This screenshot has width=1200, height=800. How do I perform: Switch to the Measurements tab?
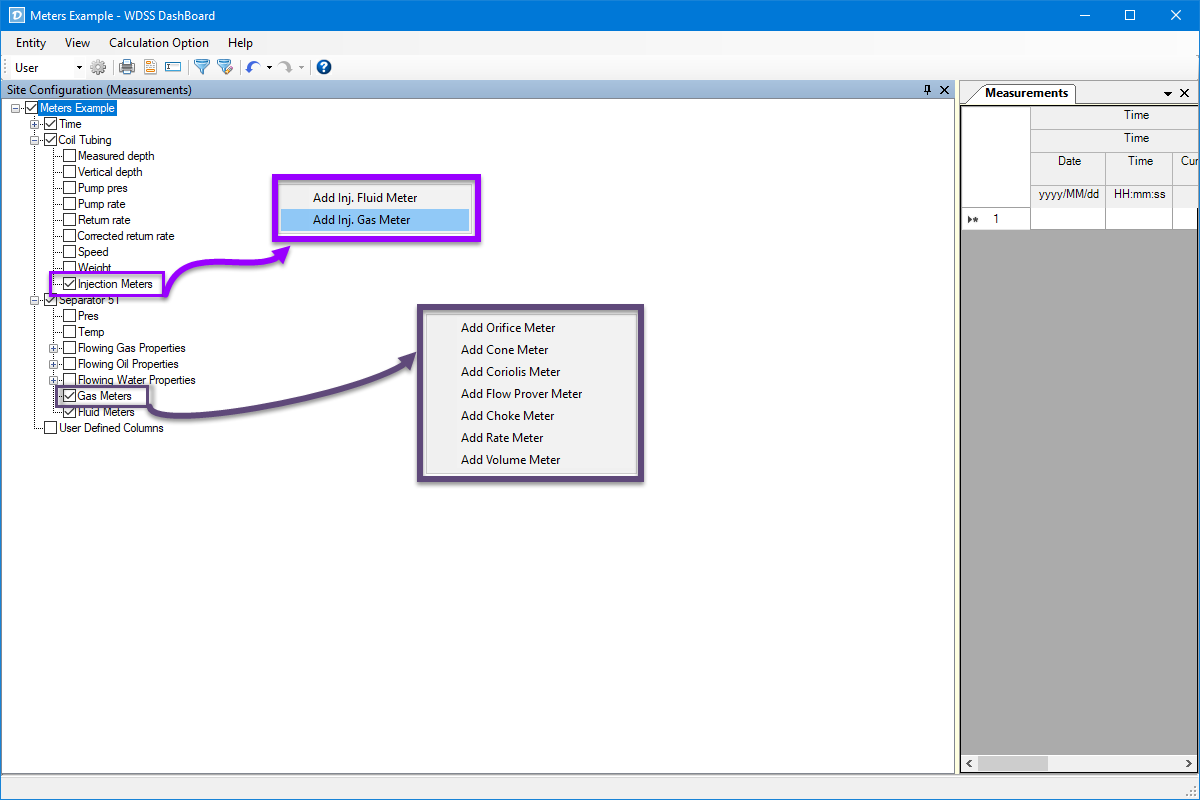pyautogui.click(x=1026, y=93)
